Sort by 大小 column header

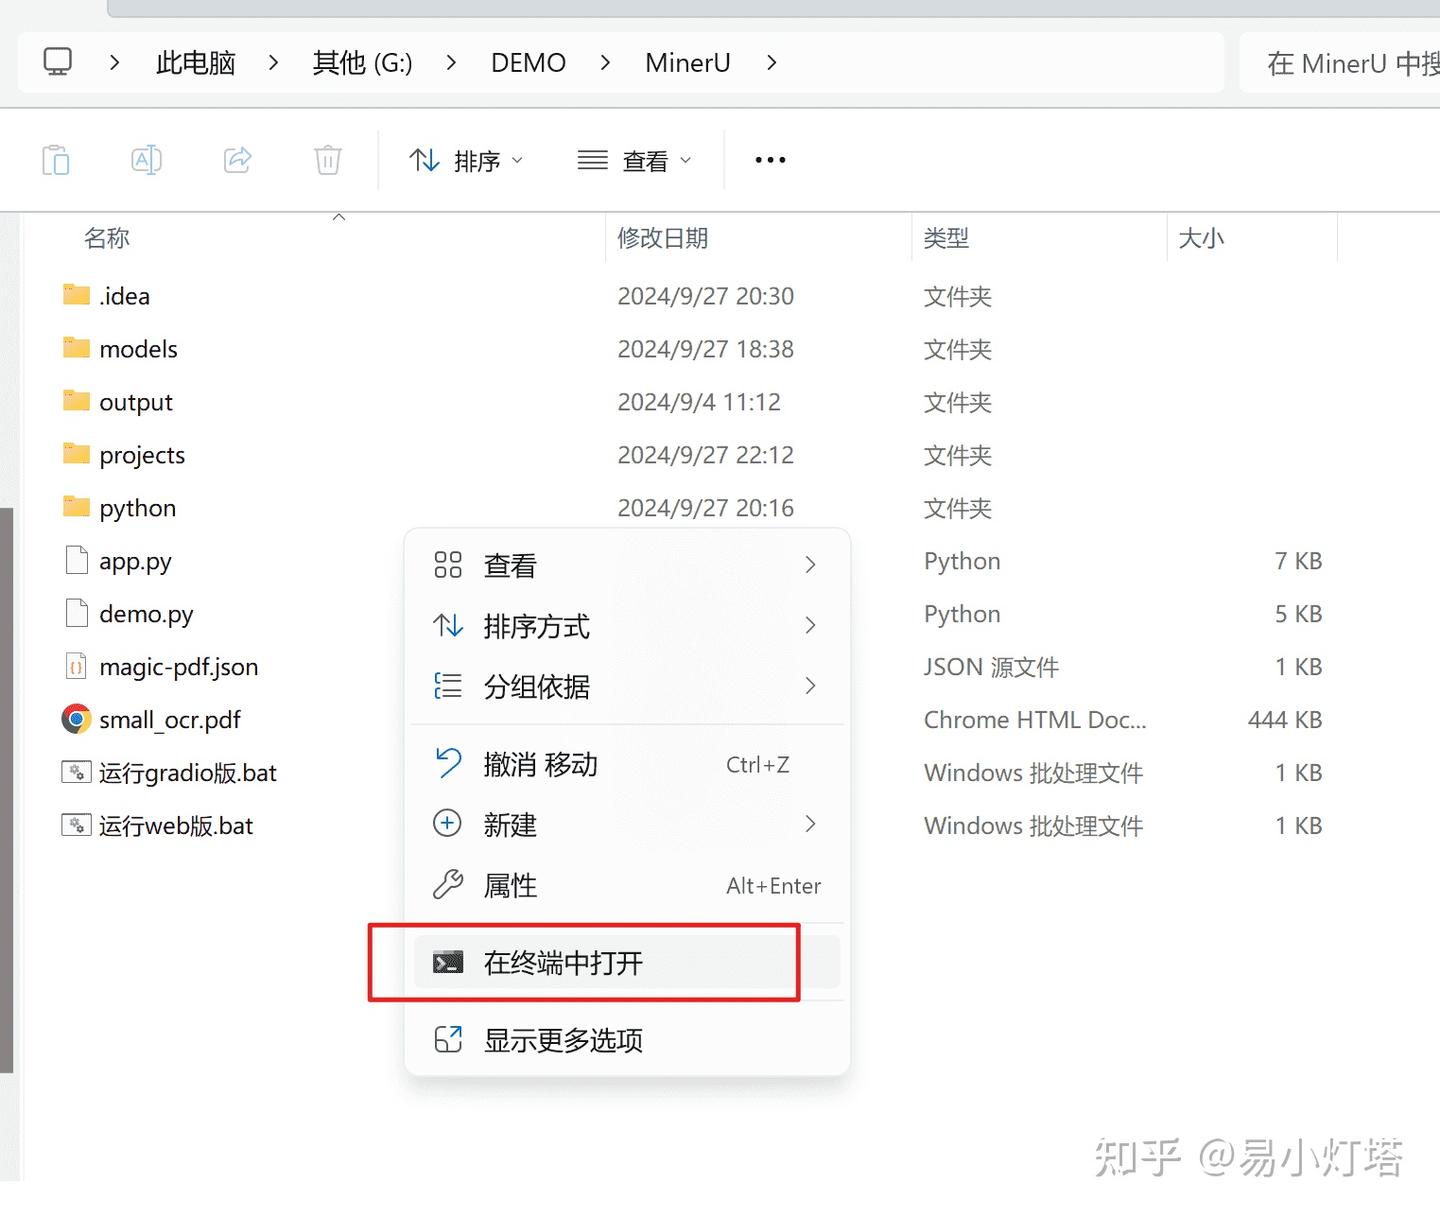(1201, 238)
